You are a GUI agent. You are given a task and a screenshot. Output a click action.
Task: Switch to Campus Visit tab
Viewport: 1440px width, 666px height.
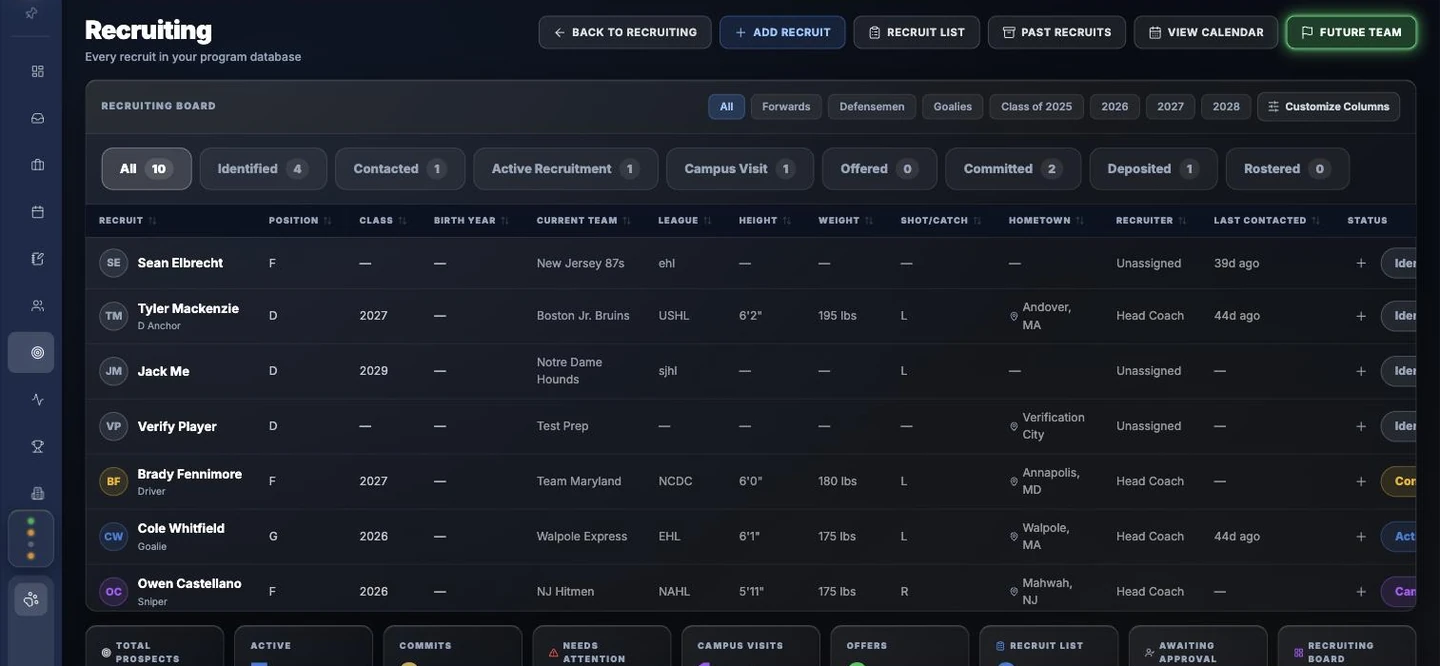click(x=740, y=169)
